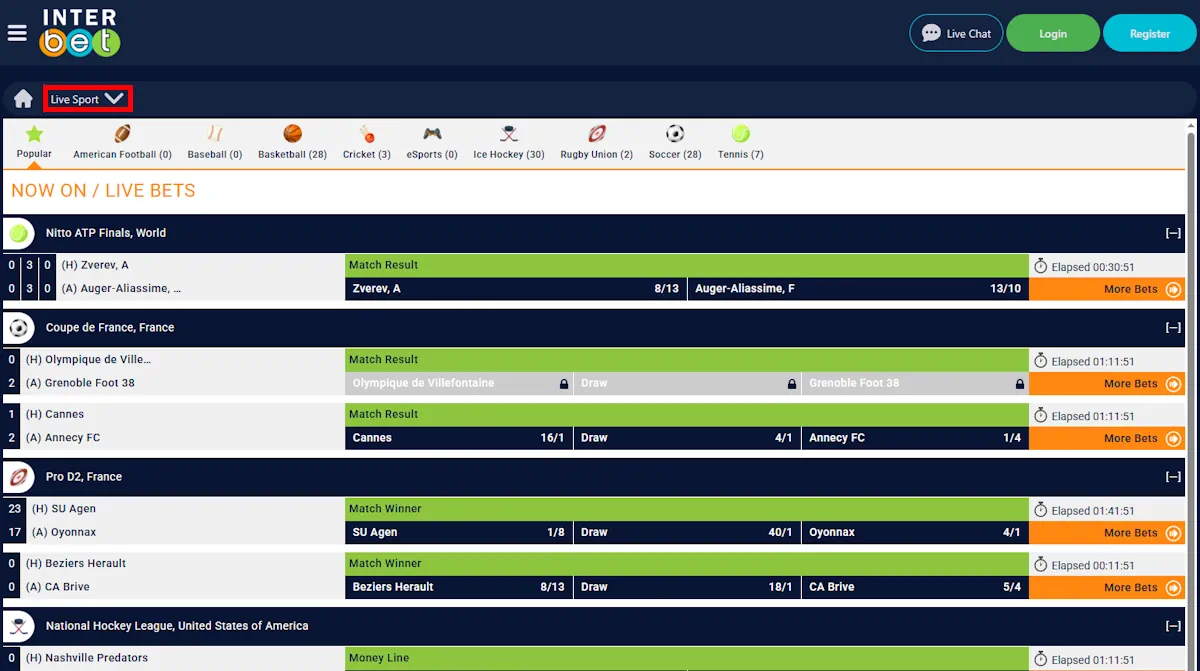Click the home icon
The width and height of the screenshot is (1200, 671).
pyautogui.click(x=21, y=98)
